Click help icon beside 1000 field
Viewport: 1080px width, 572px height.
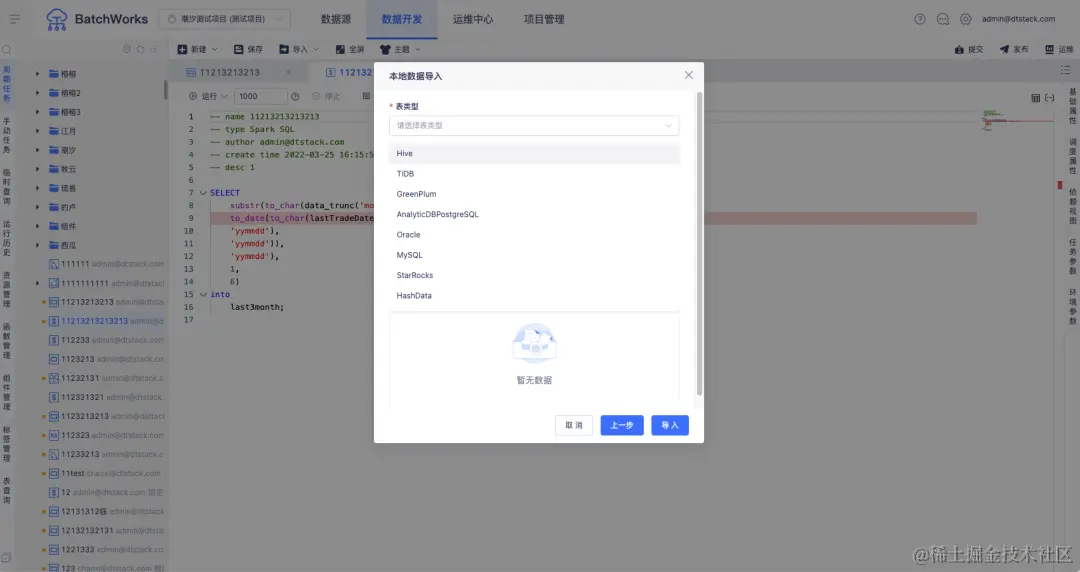(295, 96)
